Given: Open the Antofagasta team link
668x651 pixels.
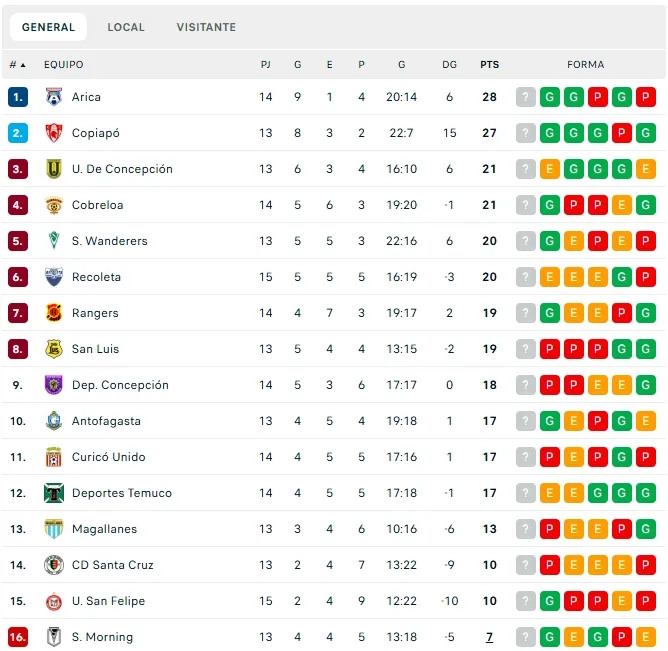Looking at the screenshot, I should (x=106, y=421).
